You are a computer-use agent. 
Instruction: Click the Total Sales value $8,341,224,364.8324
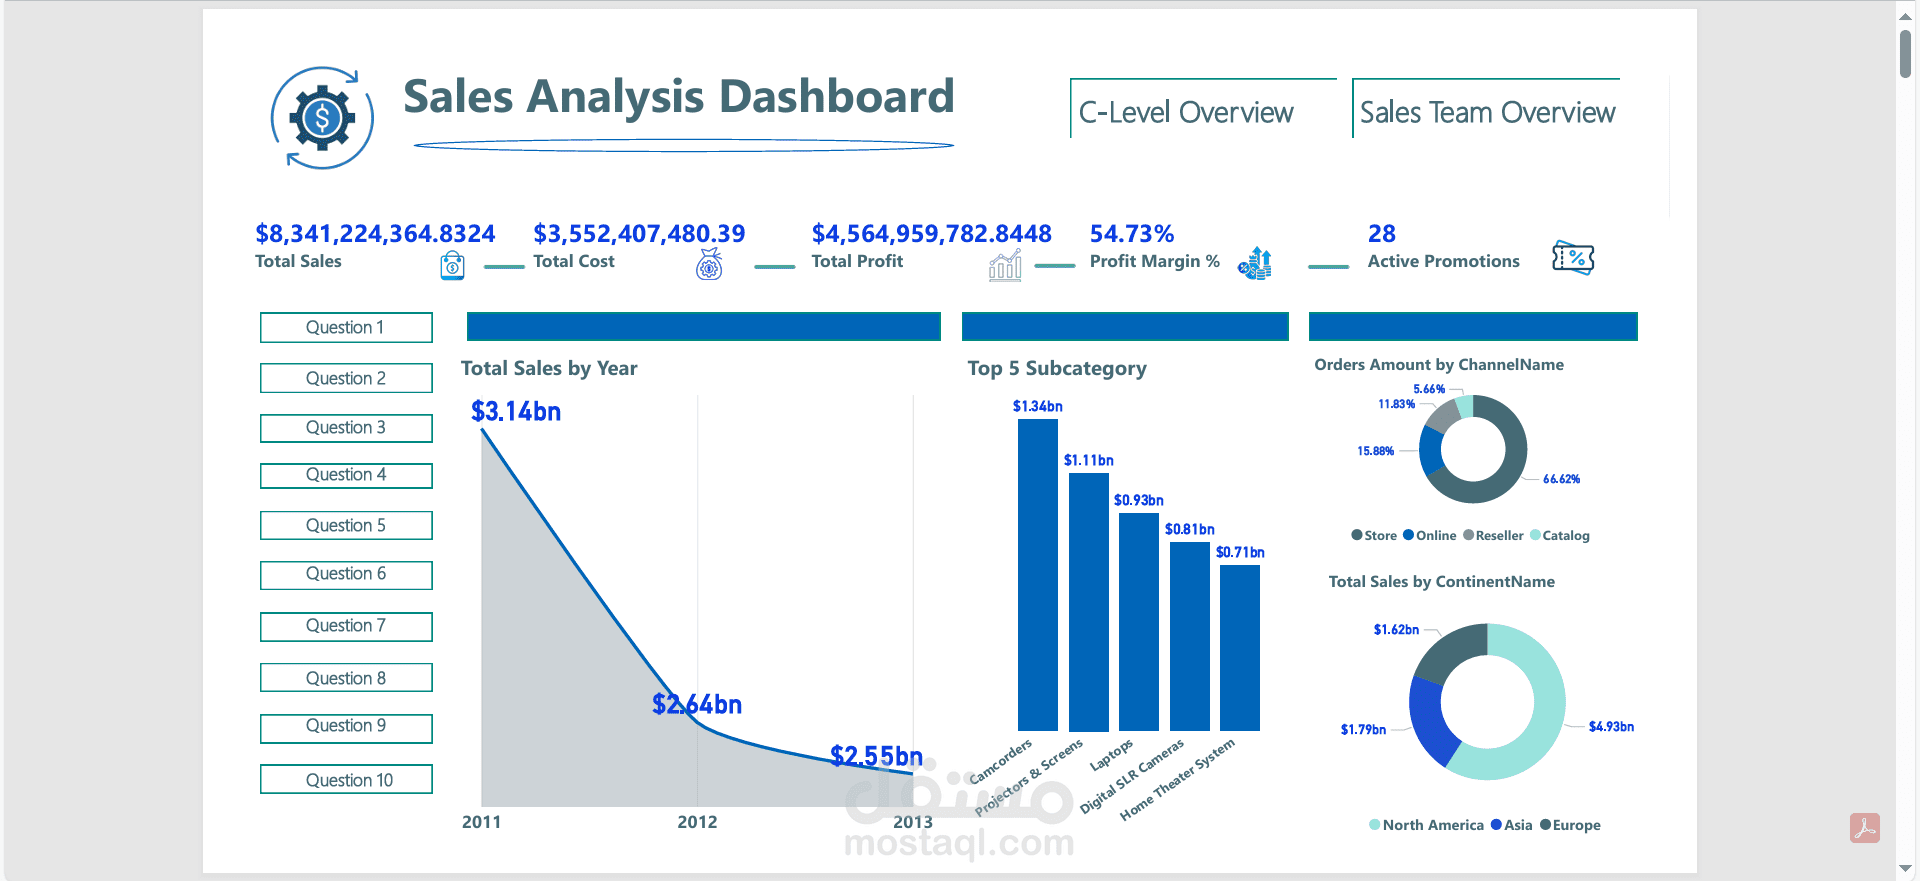point(375,233)
